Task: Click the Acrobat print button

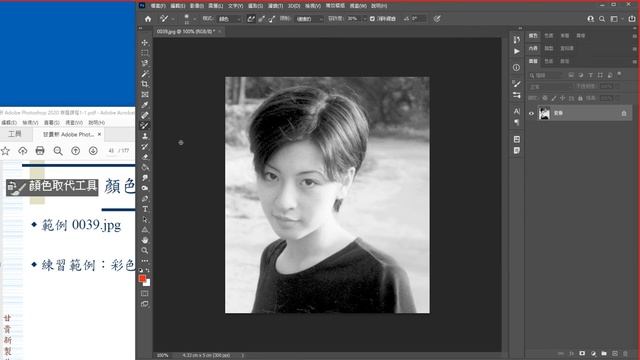Action: click(x=40, y=151)
